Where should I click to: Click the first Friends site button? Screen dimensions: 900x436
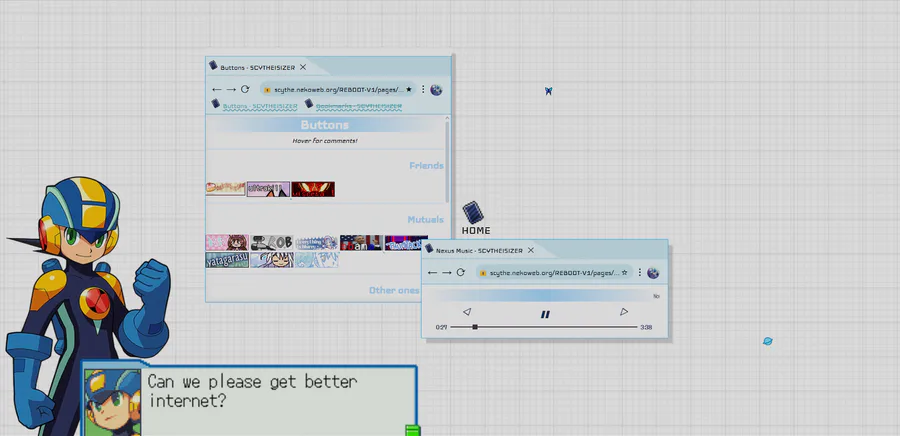pyautogui.click(x=226, y=189)
